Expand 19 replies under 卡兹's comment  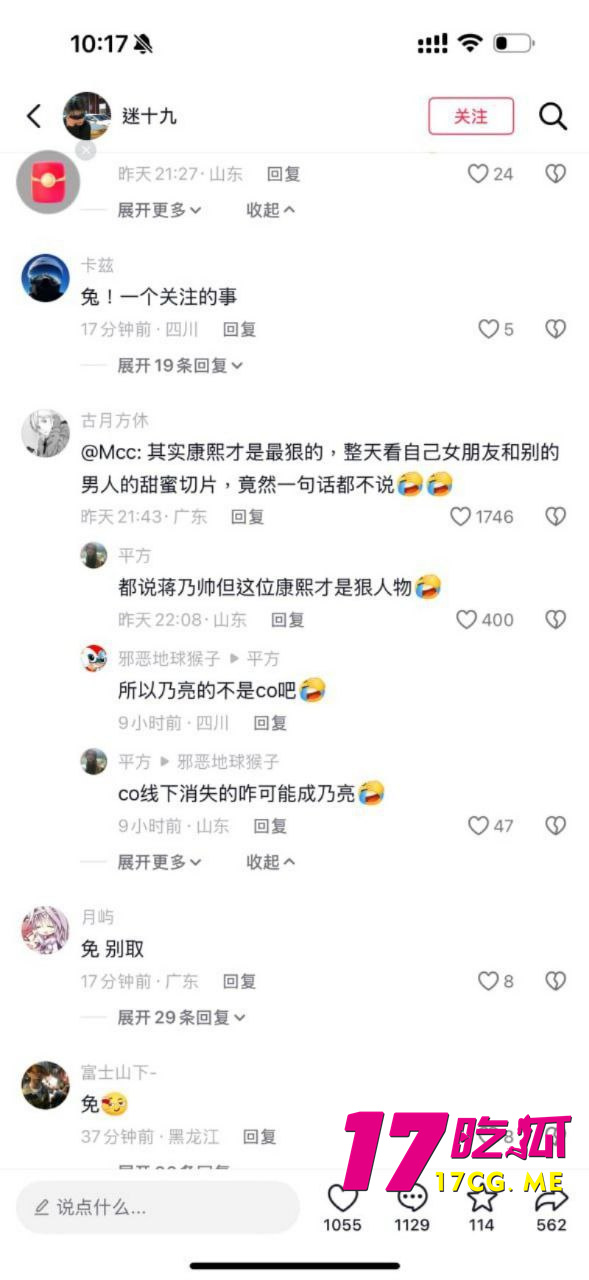tap(180, 366)
